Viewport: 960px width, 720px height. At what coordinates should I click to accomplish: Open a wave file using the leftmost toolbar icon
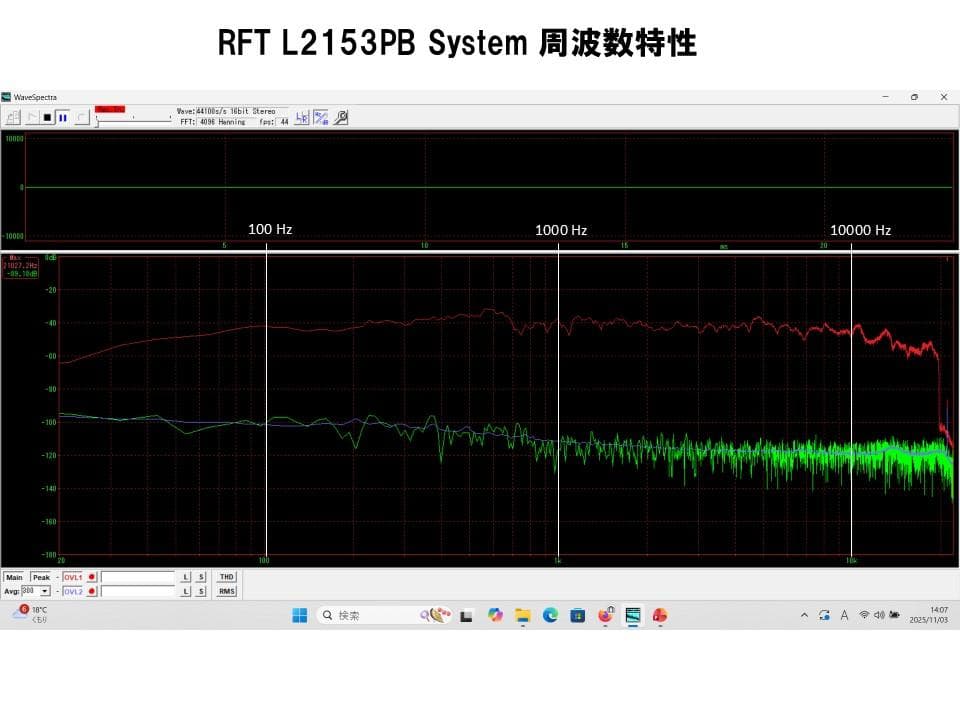pyautogui.click(x=12, y=118)
